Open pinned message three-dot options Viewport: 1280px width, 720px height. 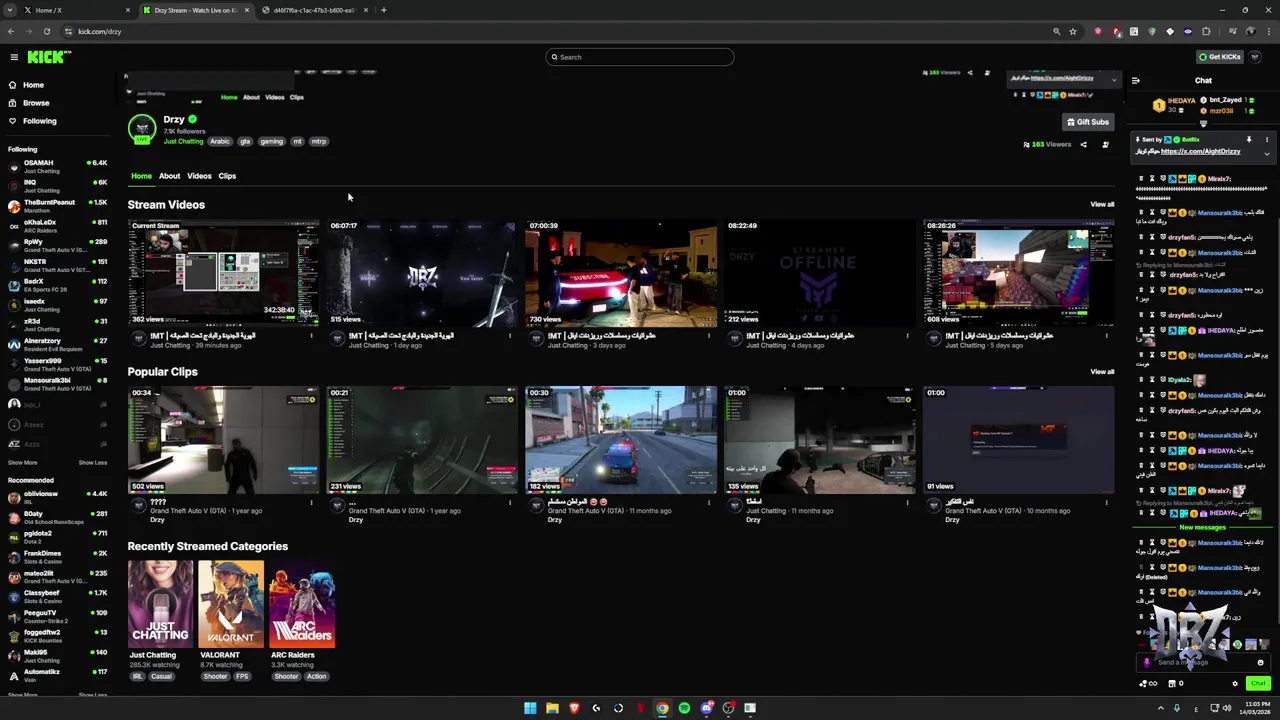1267,140
